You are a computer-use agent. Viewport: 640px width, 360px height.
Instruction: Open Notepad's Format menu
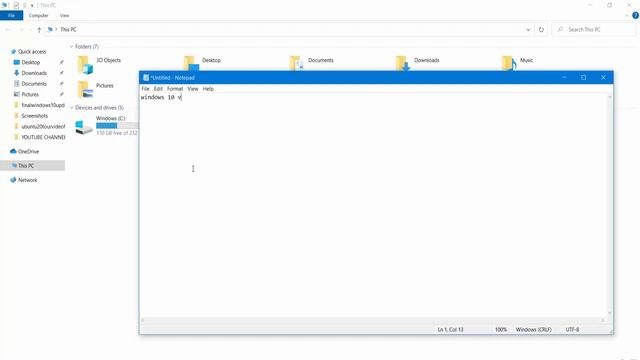click(x=175, y=89)
